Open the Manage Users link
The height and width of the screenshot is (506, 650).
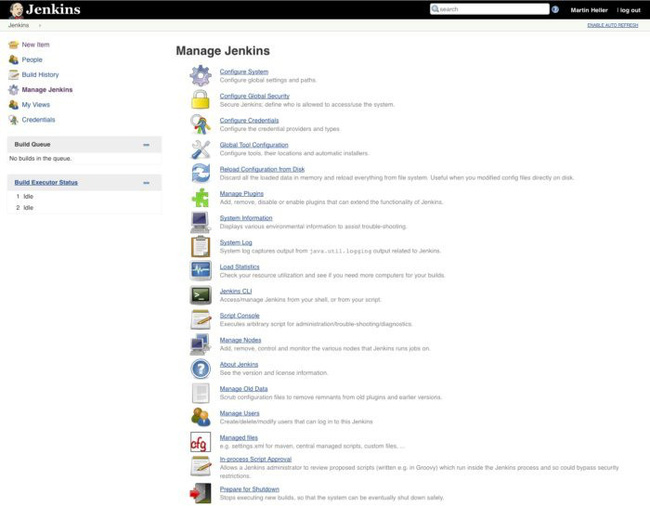[x=240, y=413]
